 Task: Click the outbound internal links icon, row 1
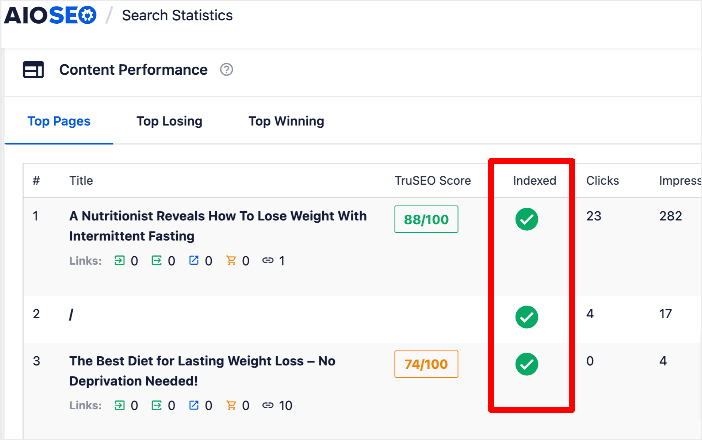[x=157, y=261]
